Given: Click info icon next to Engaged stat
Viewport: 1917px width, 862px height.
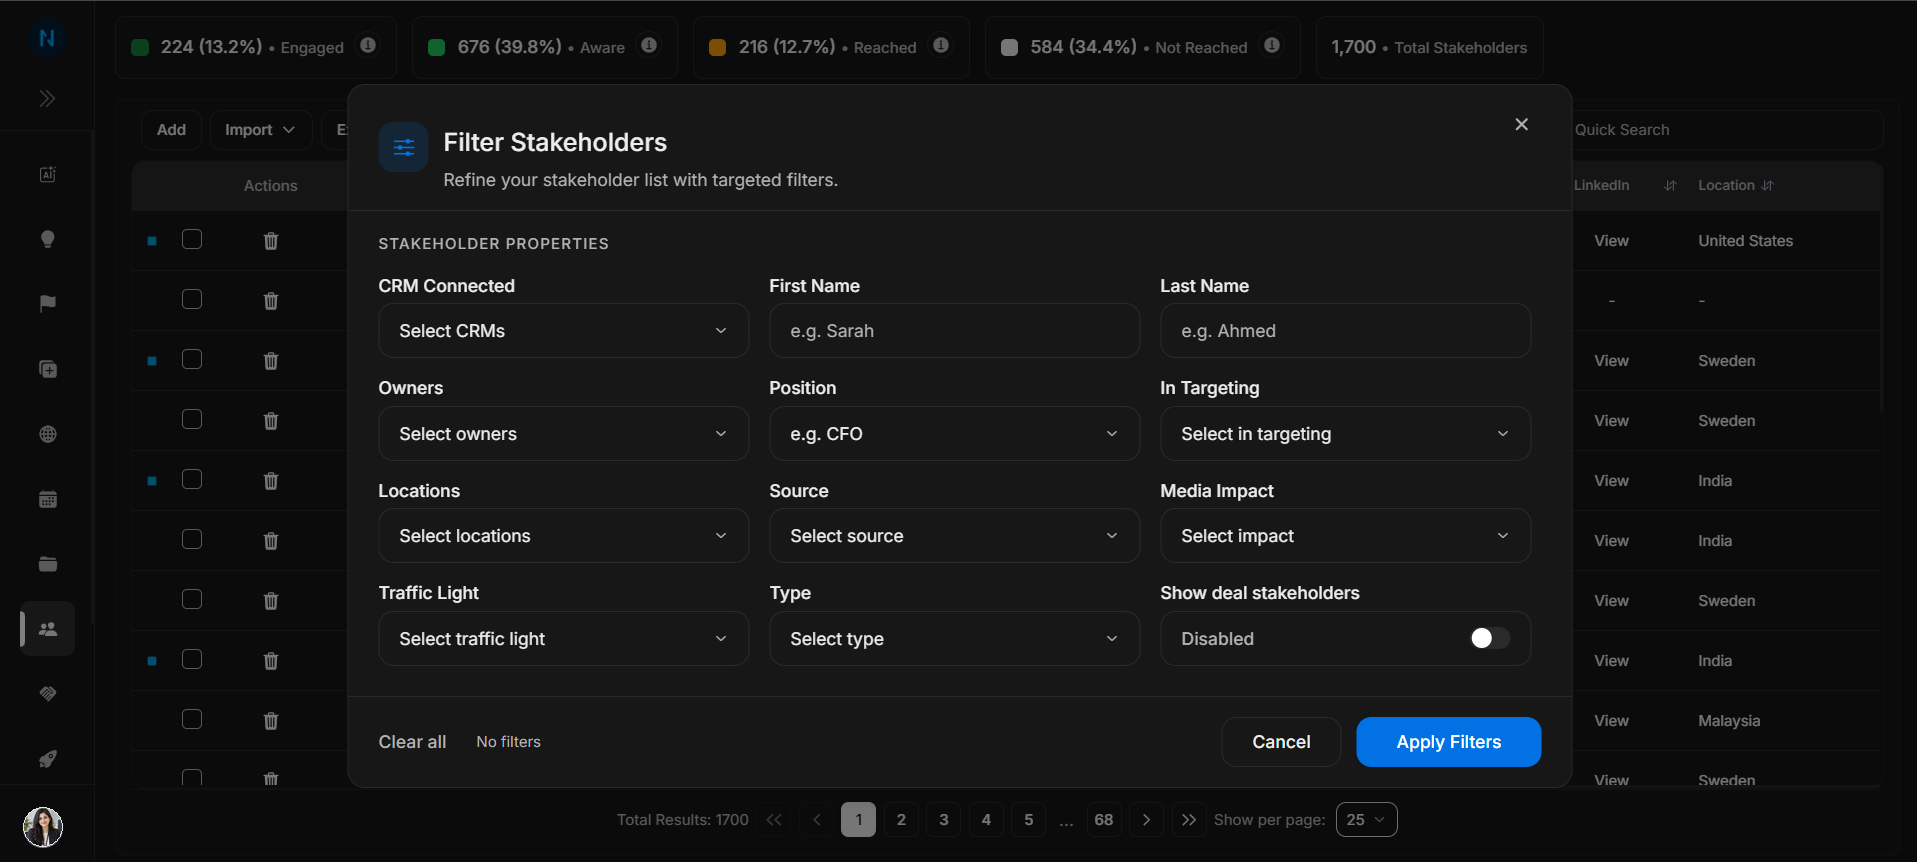Looking at the screenshot, I should pos(368,45).
